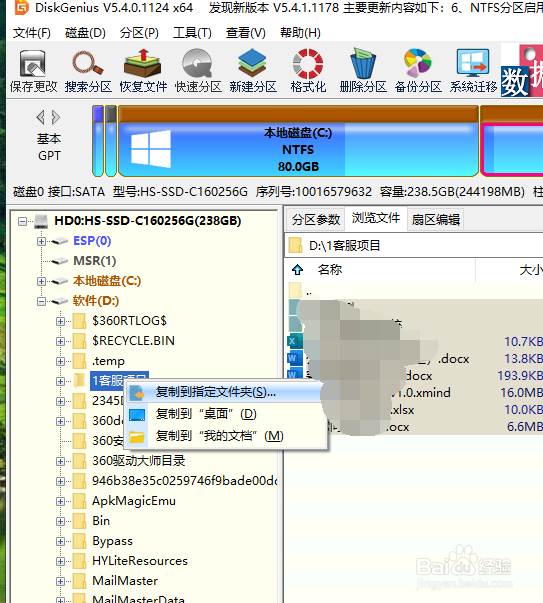543x603 pixels.
Task: Expand the $RECYCLE.BIN folder node
Action: 60,341
